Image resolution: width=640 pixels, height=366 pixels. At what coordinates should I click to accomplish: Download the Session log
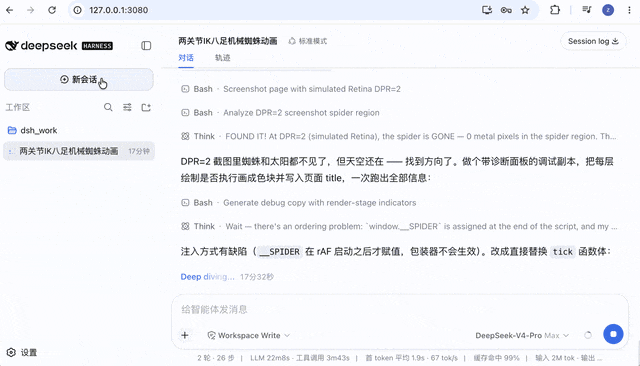593,41
